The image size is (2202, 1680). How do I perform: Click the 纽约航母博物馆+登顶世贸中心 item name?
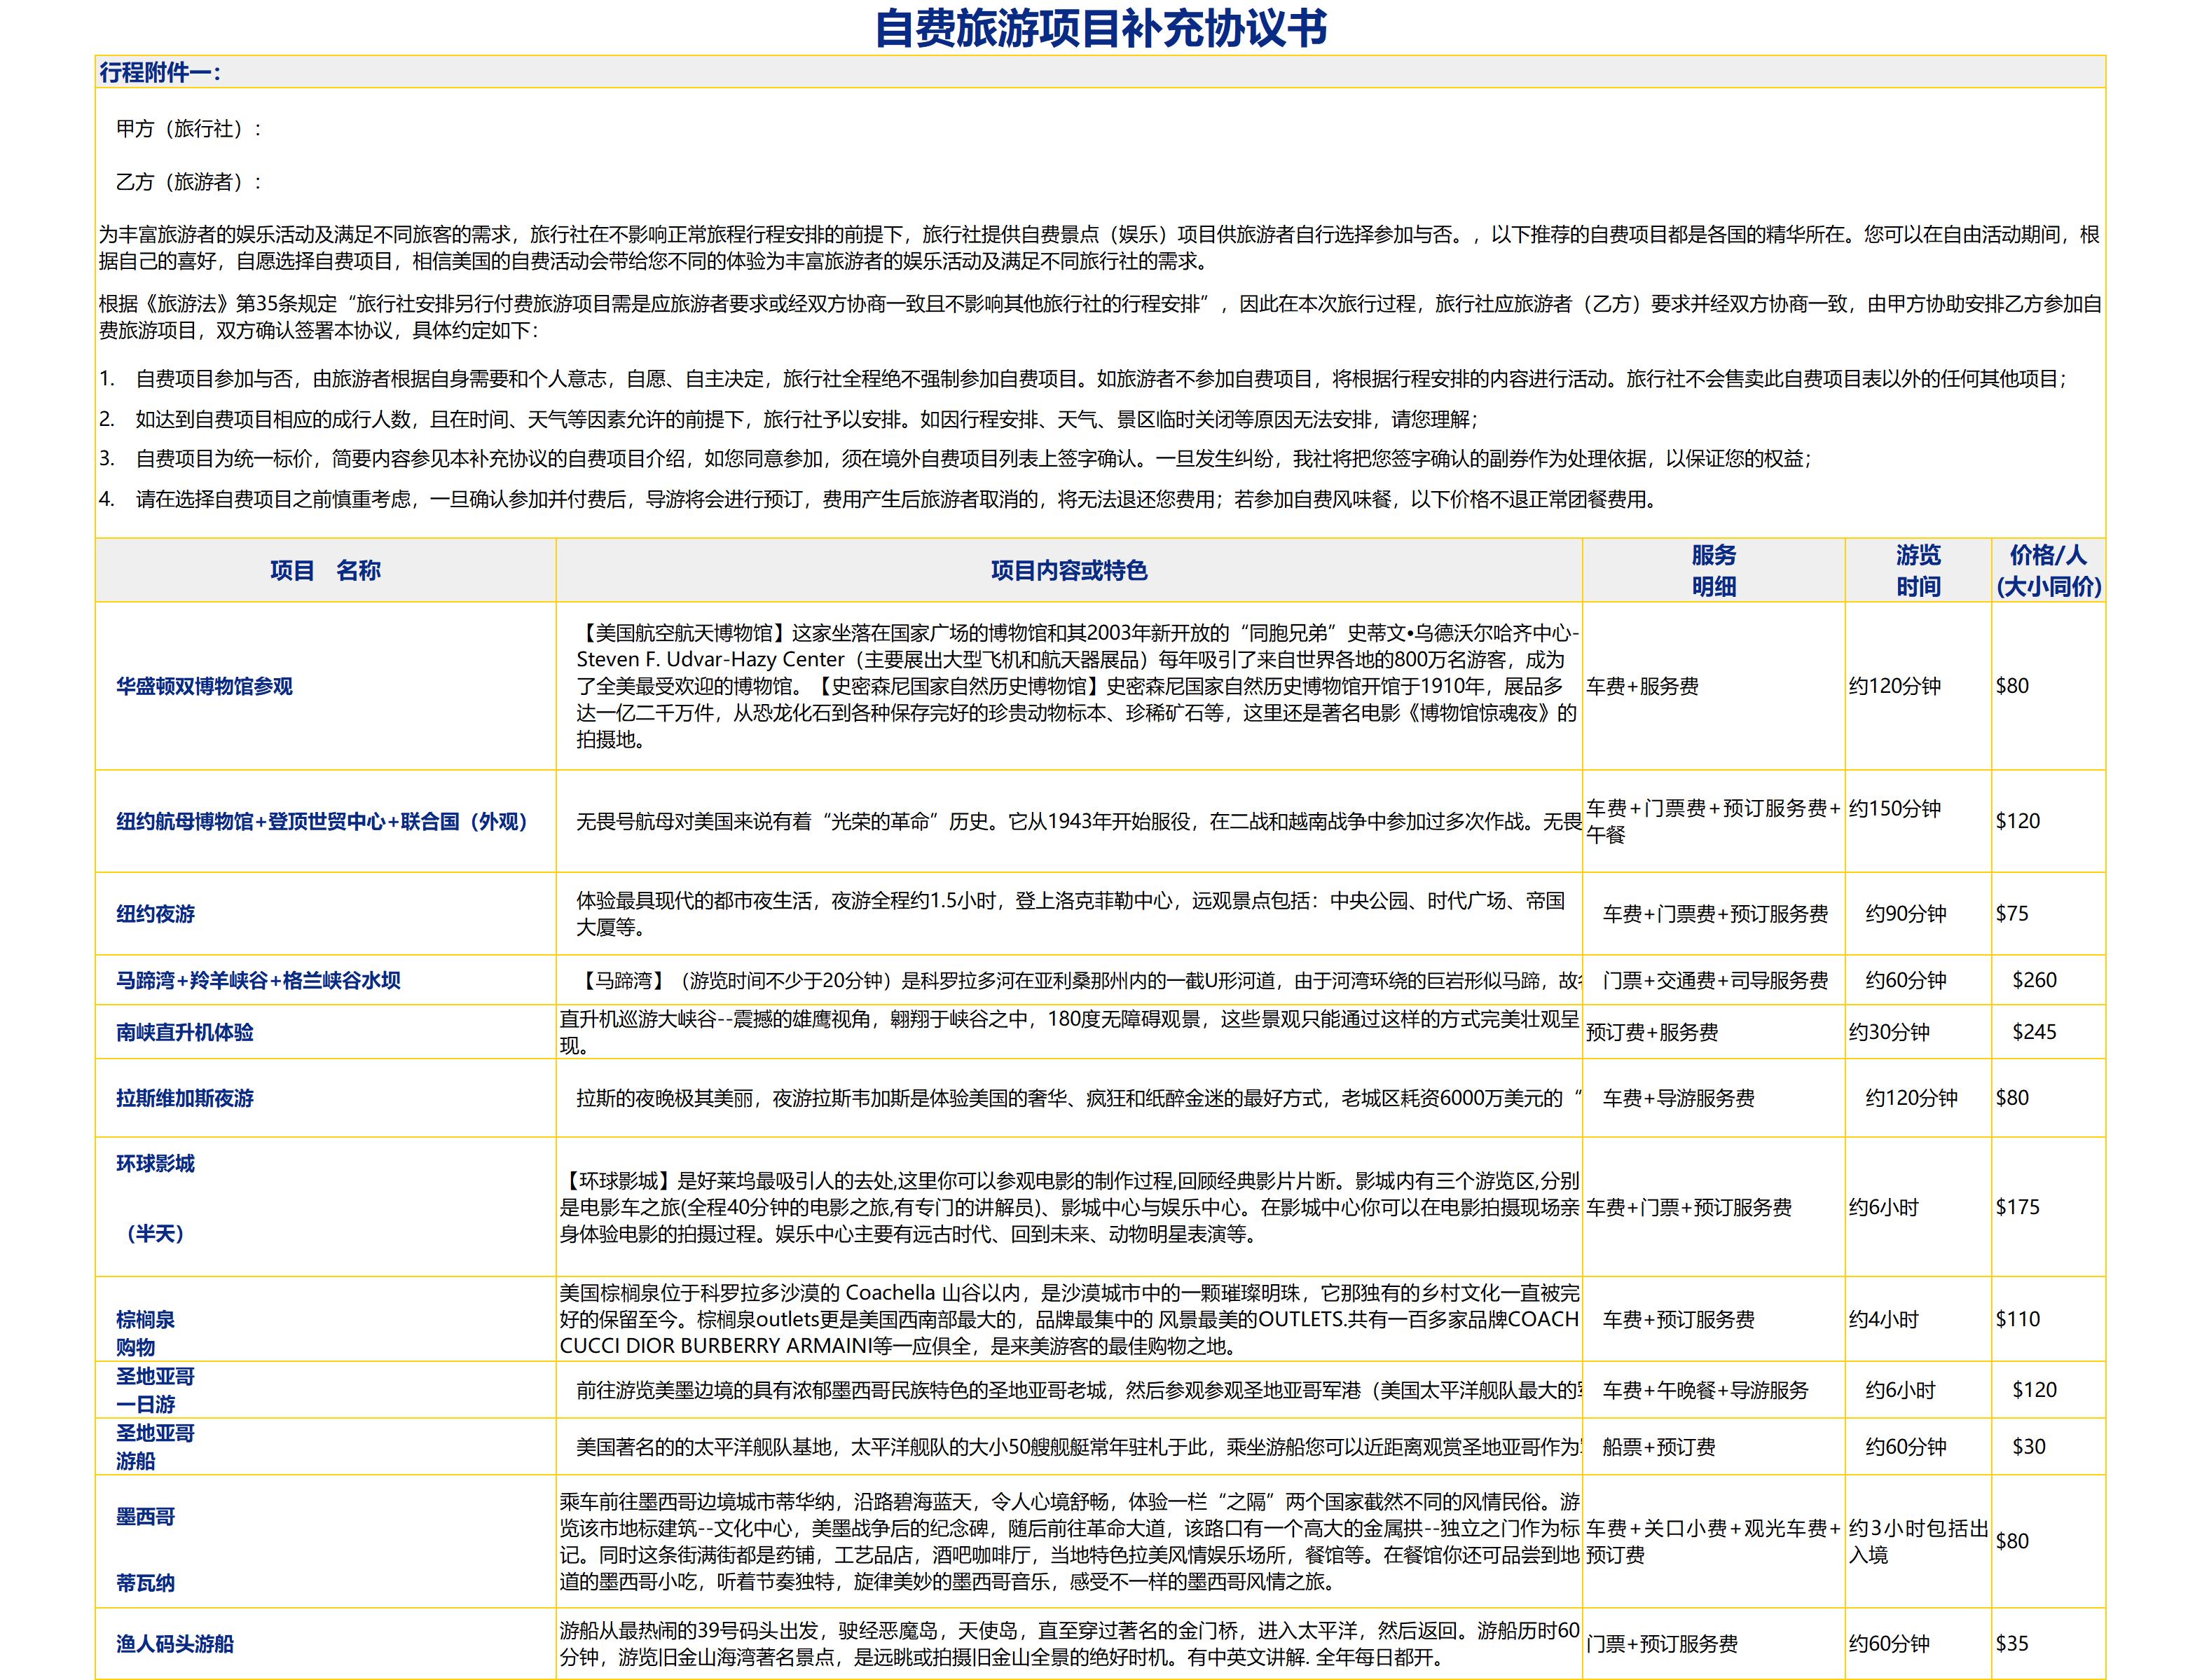[325, 821]
